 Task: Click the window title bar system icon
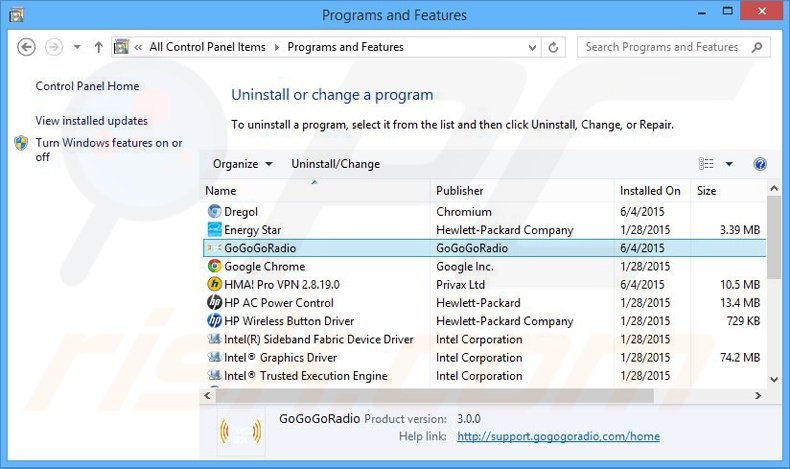click(x=17, y=15)
